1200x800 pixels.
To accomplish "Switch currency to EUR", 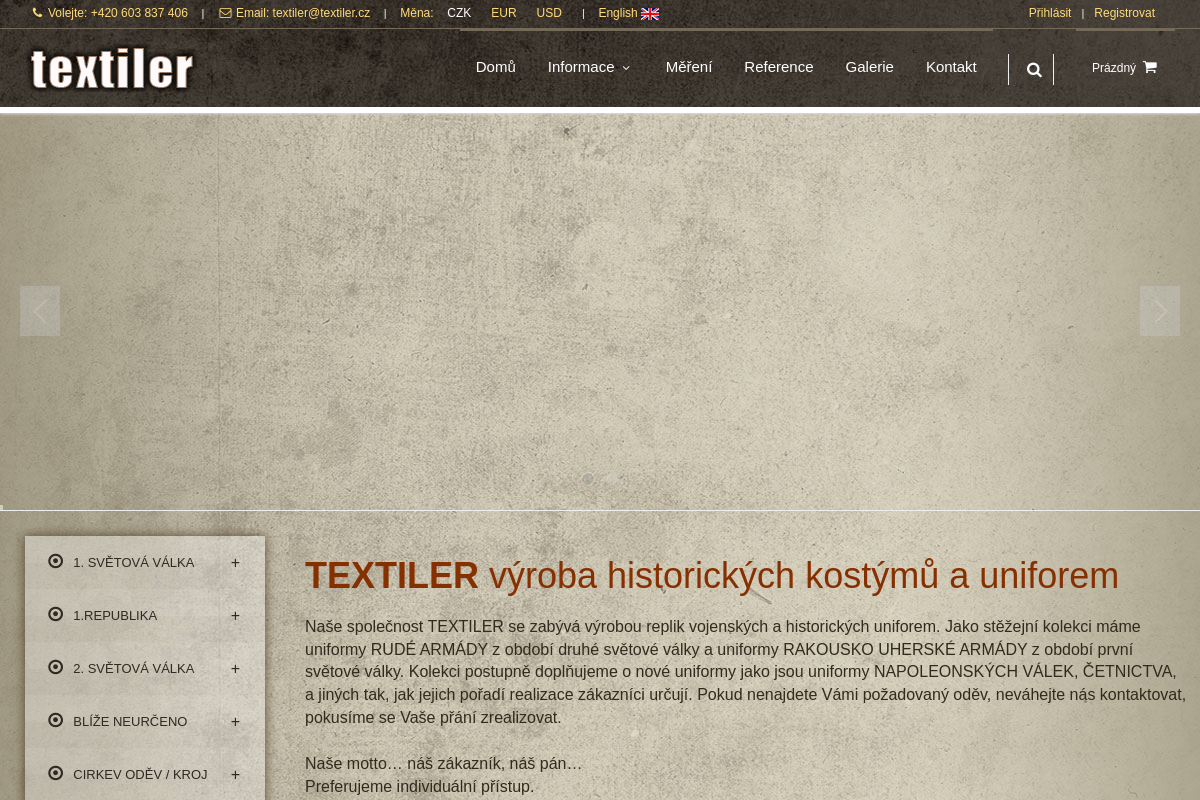I will [x=503, y=13].
